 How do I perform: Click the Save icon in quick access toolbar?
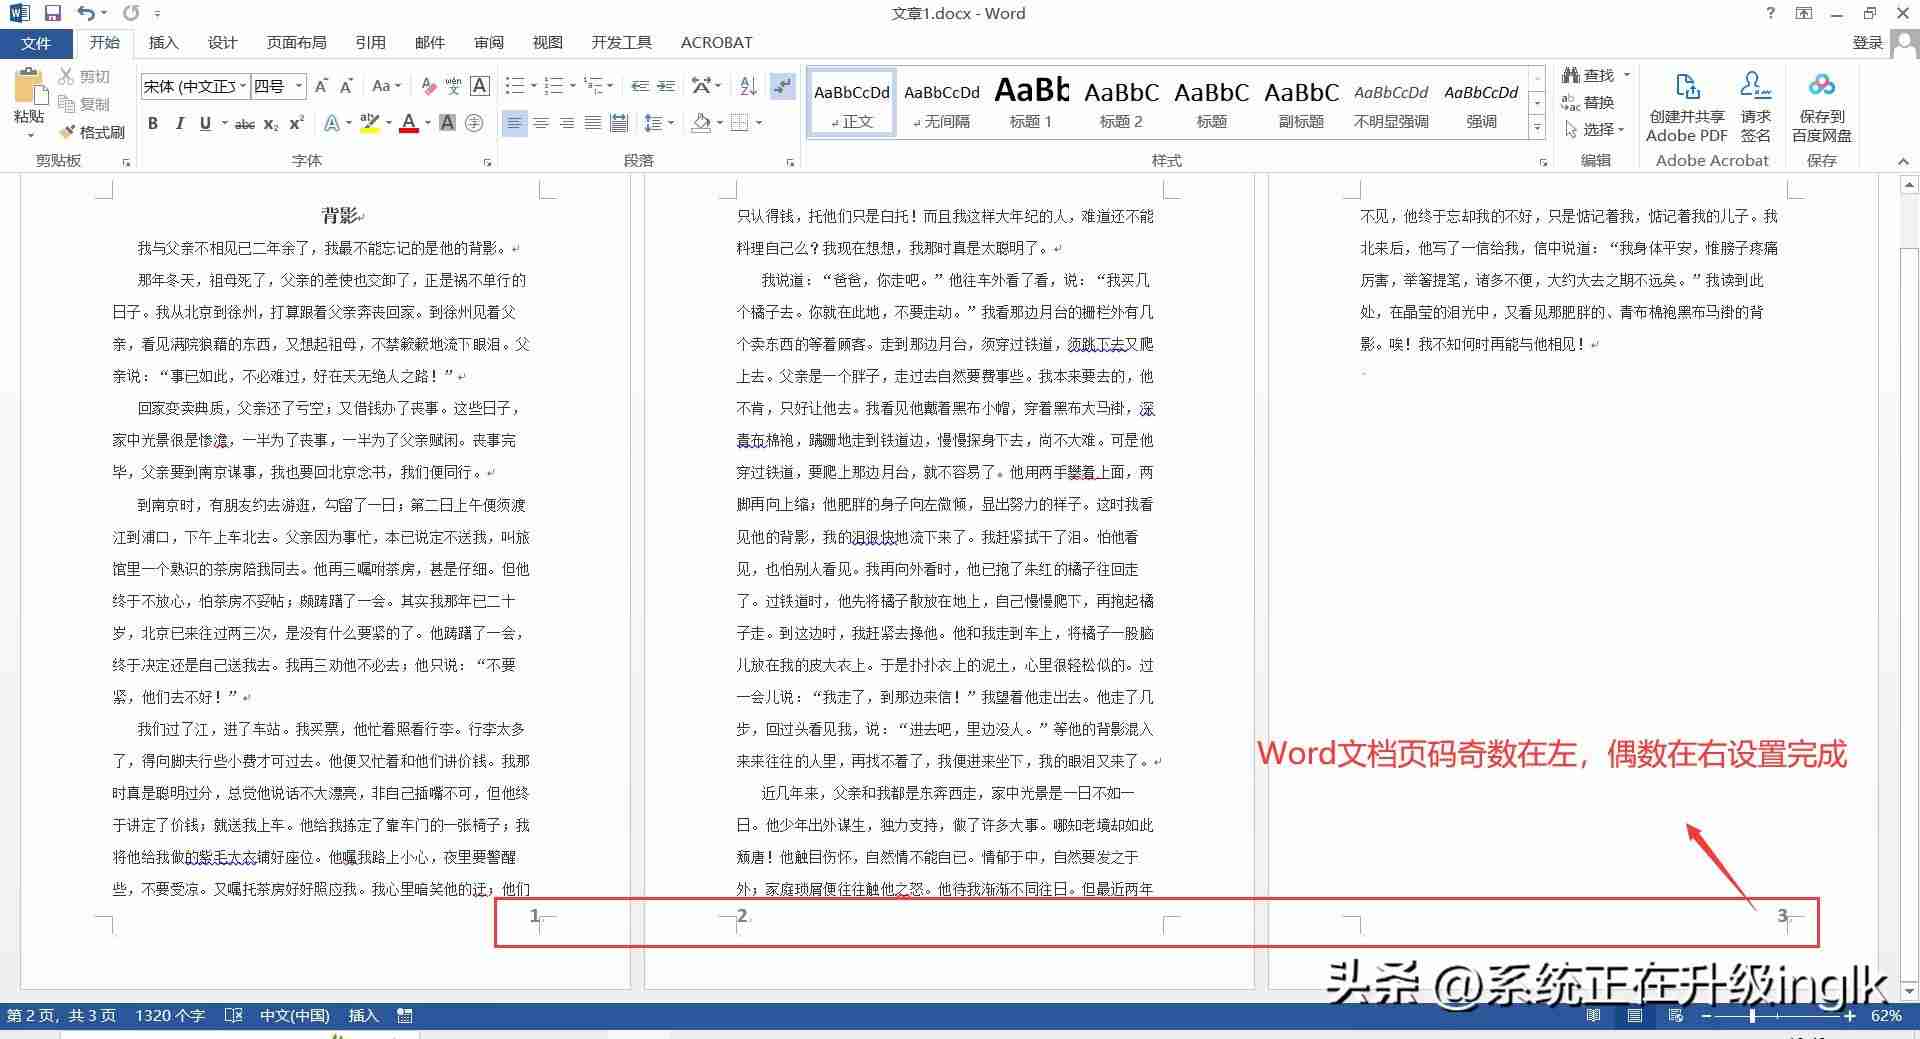coord(53,13)
